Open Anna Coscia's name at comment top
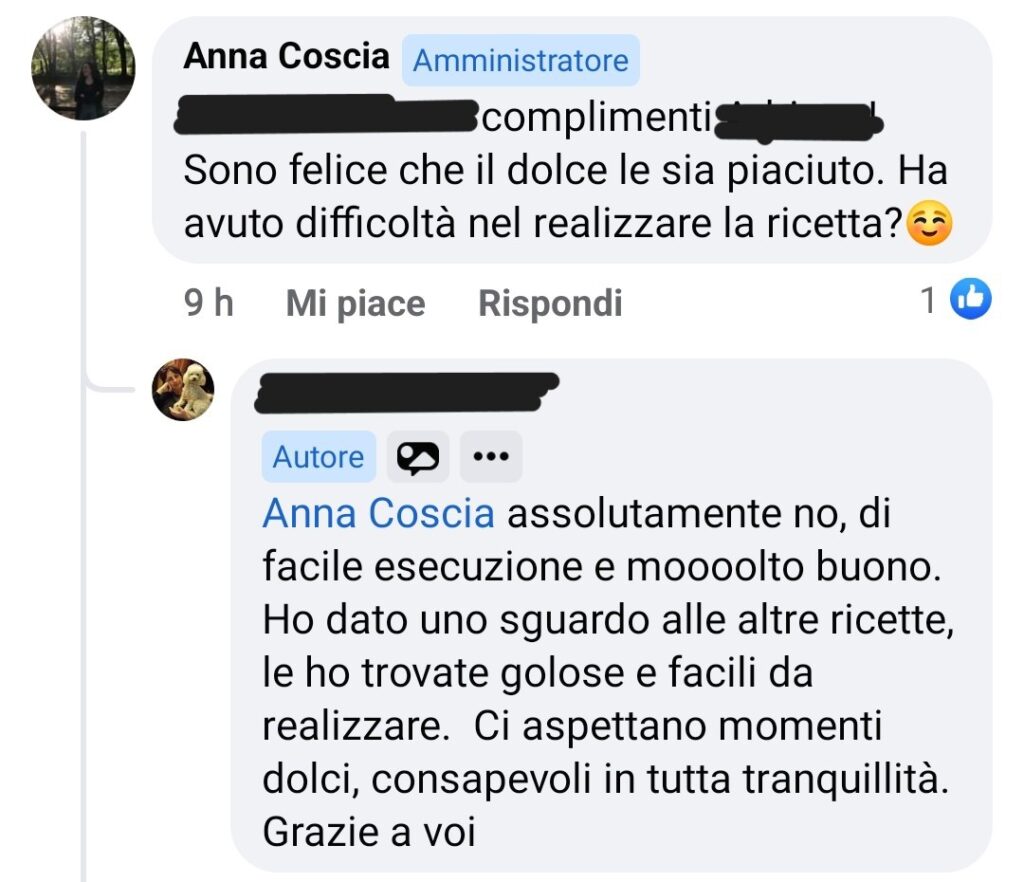 point(286,56)
